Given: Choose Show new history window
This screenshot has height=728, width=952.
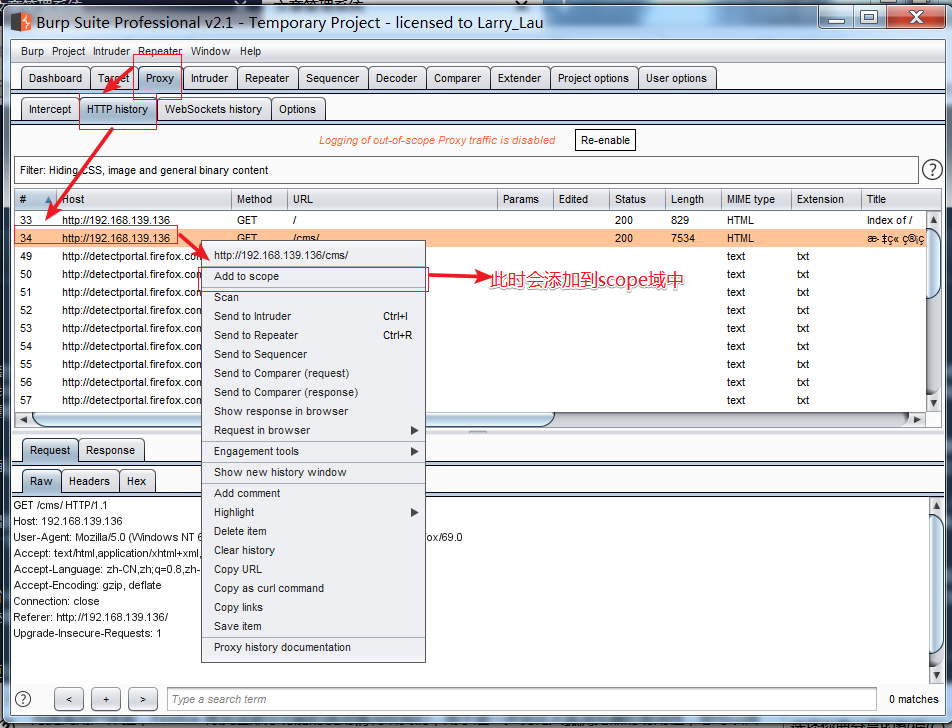Looking at the screenshot, I should pos(313,472).
